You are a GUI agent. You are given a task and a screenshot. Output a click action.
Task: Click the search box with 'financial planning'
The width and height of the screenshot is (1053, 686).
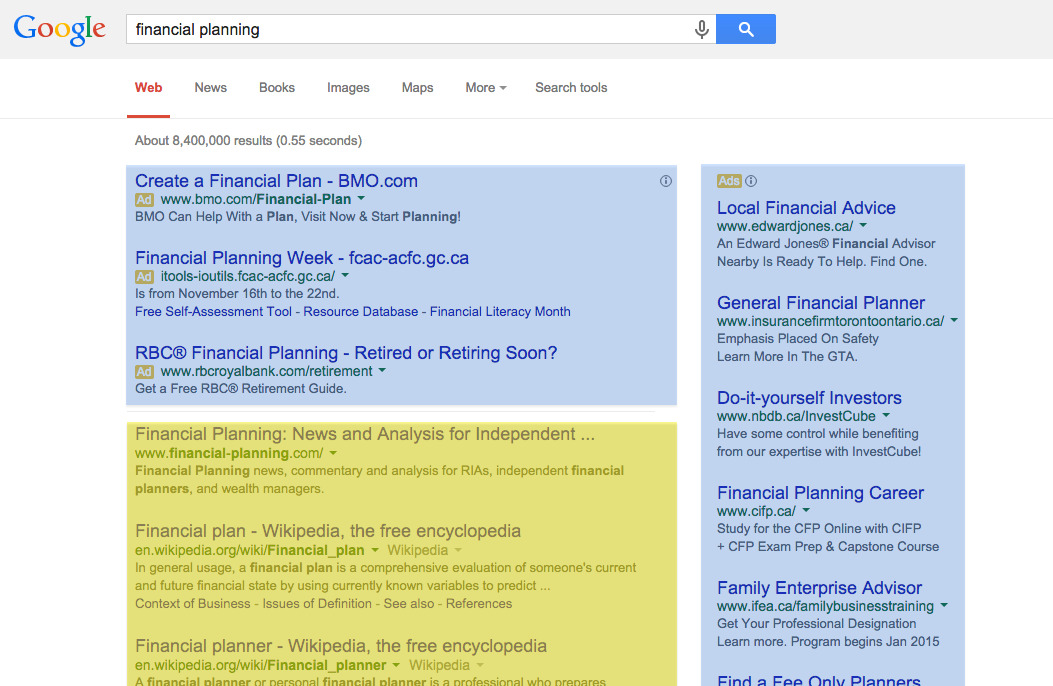tap(421, 29)
